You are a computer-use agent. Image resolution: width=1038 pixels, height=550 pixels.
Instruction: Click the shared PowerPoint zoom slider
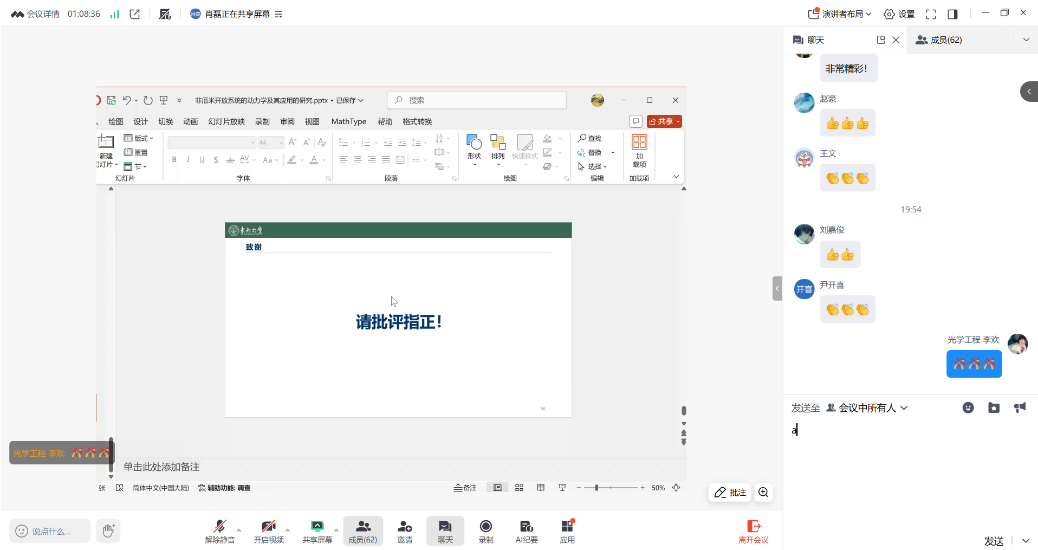pyautogui.click(x=597, y=487)
